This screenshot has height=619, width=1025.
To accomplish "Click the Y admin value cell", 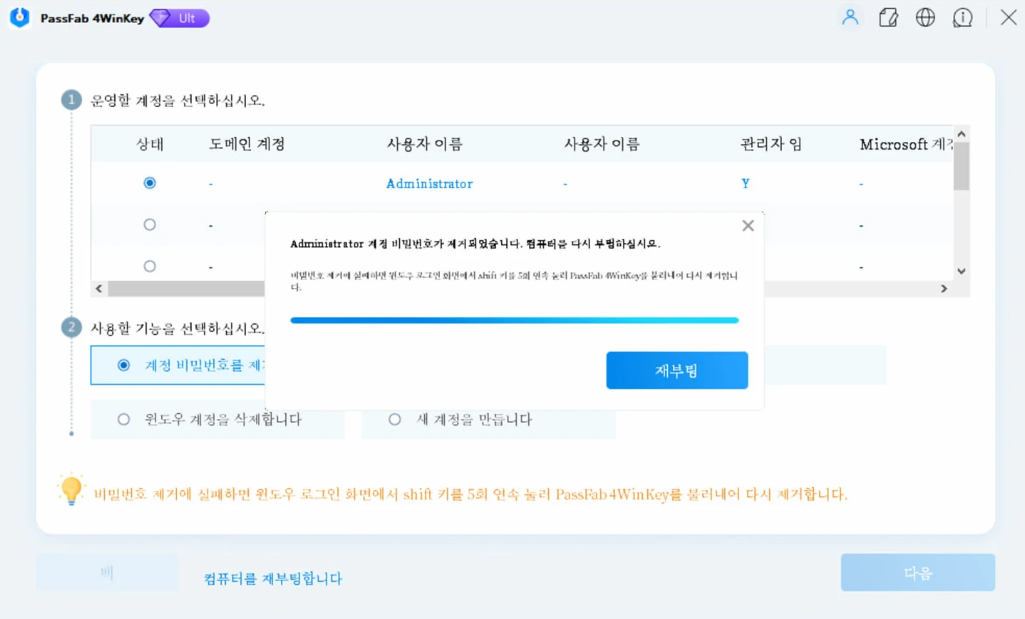I will [x=745, y=184].
